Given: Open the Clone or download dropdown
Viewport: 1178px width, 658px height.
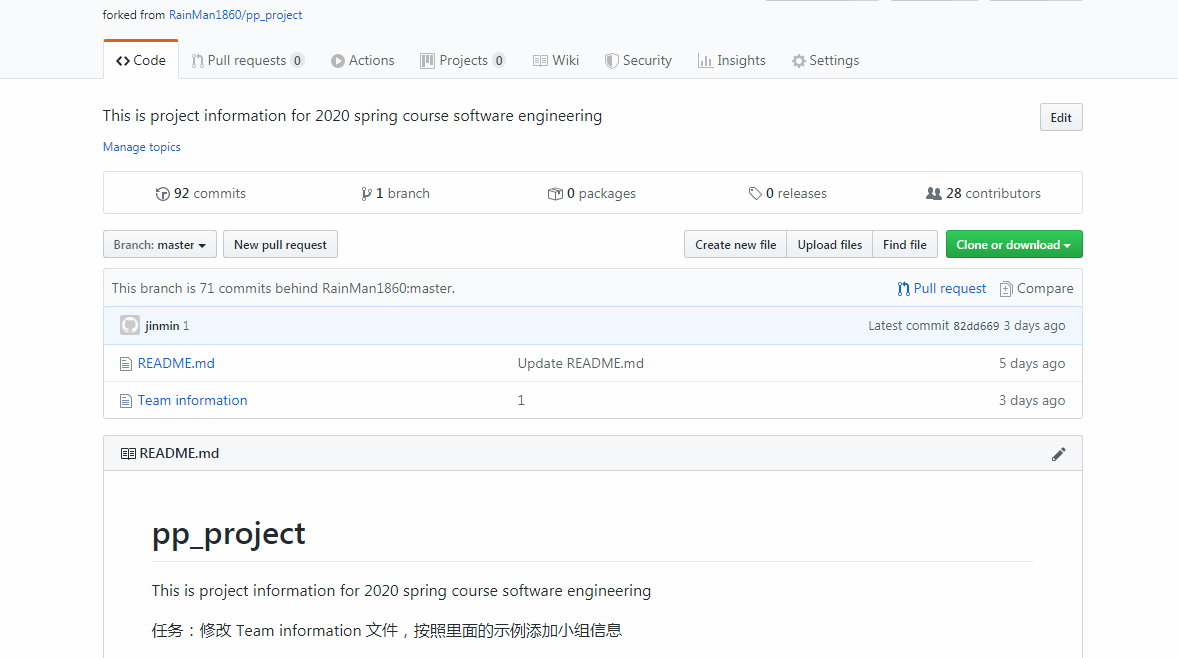Looking at the screenshot, I should coord(1013,245).
